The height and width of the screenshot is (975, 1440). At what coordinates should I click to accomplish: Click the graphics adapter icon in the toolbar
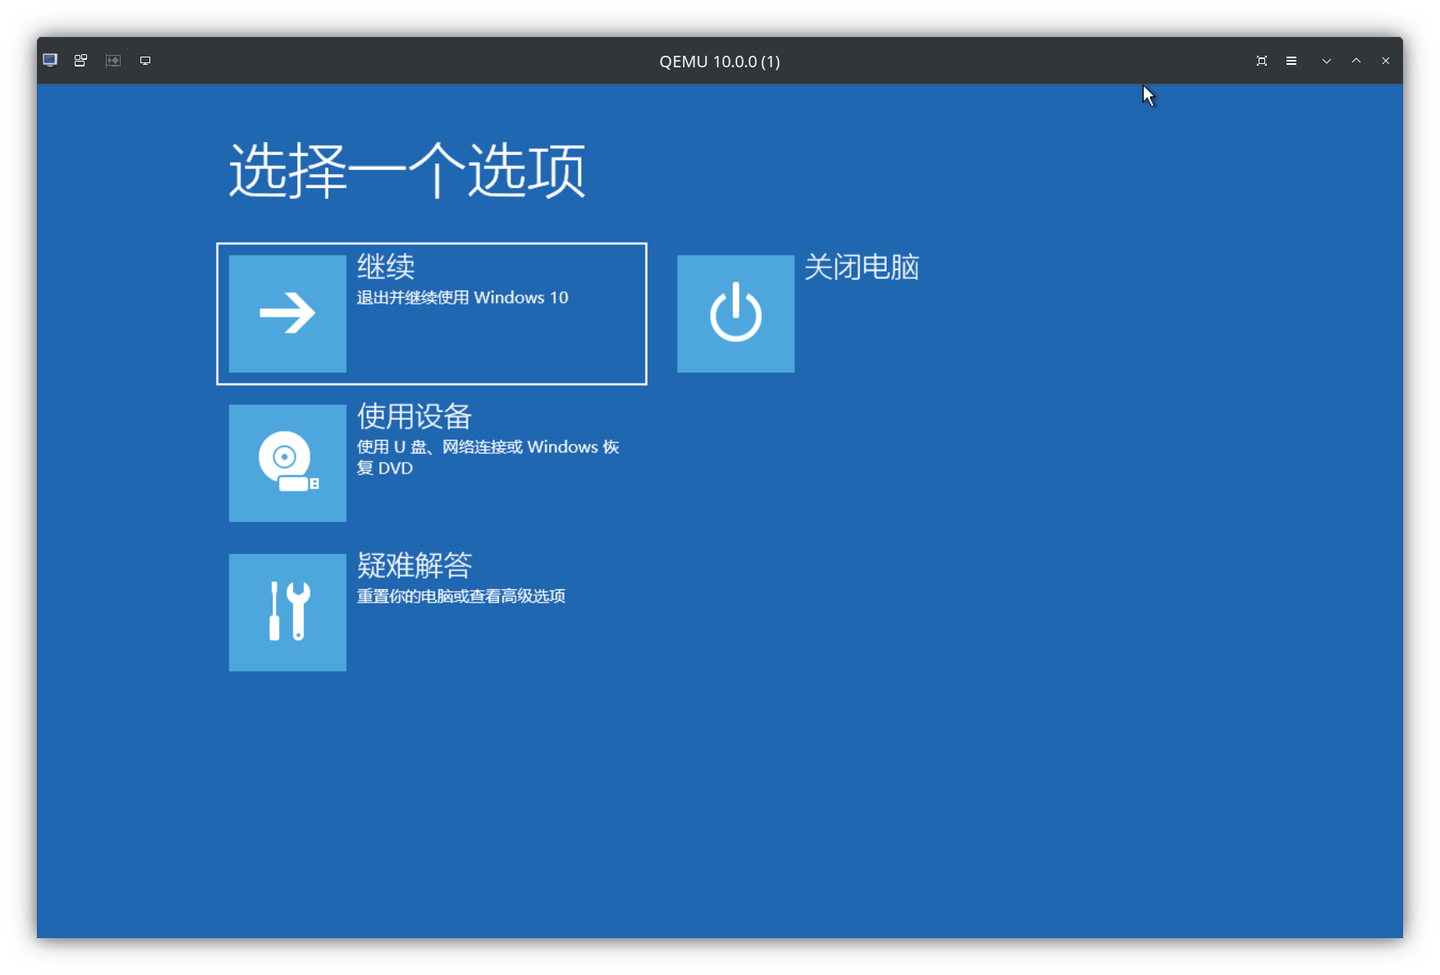point(112,60)
